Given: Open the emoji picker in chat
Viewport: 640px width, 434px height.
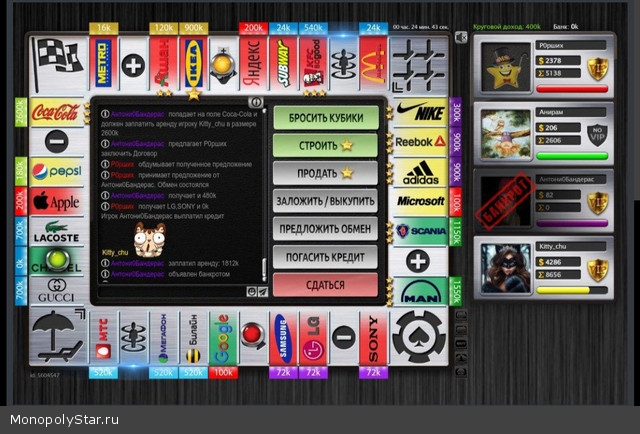Looking at the screenshot, I should 252,292.
